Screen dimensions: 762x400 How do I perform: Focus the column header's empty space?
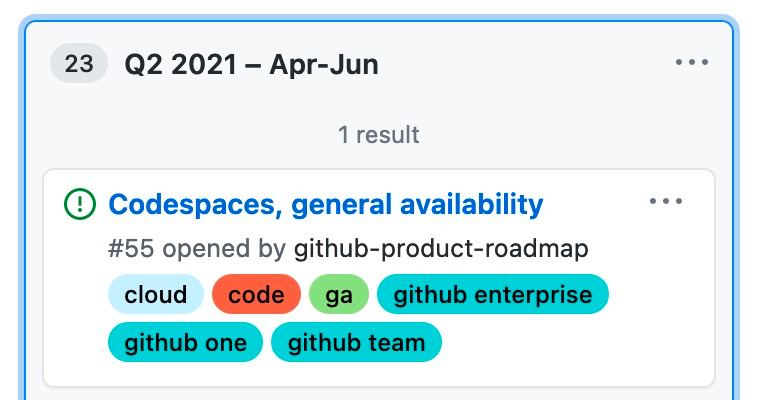(525, 63)
